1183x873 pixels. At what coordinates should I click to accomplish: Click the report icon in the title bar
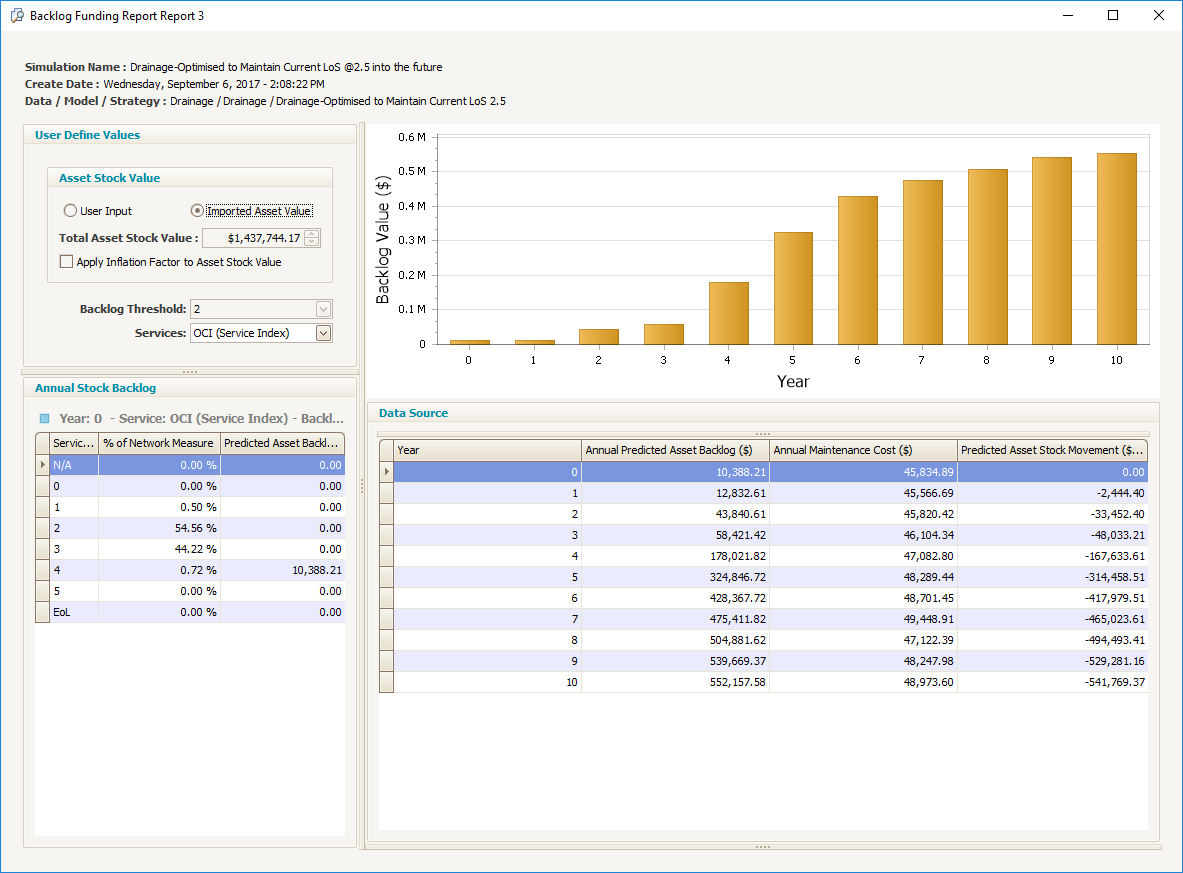coord(18,15)
